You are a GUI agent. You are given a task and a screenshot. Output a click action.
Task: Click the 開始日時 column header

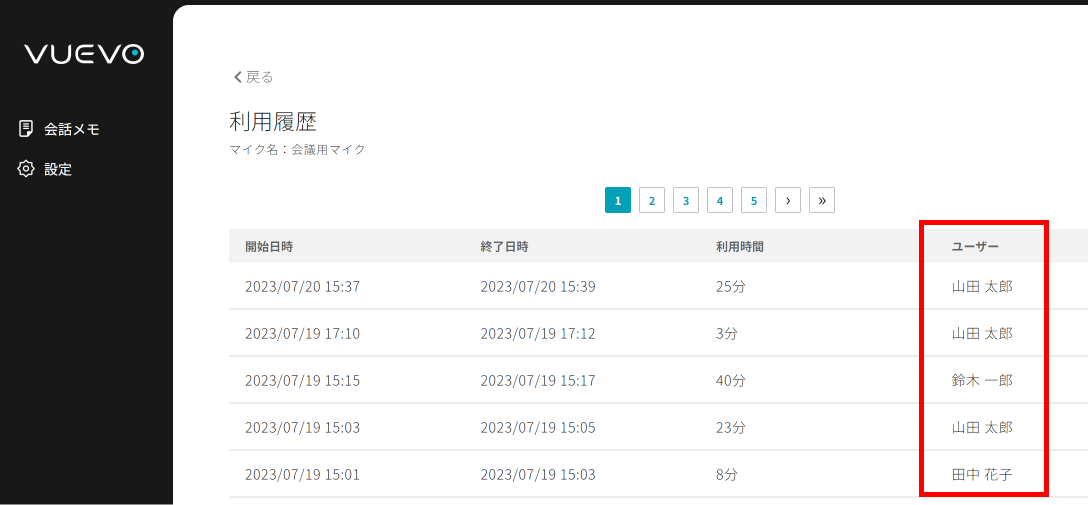point(269,246)
